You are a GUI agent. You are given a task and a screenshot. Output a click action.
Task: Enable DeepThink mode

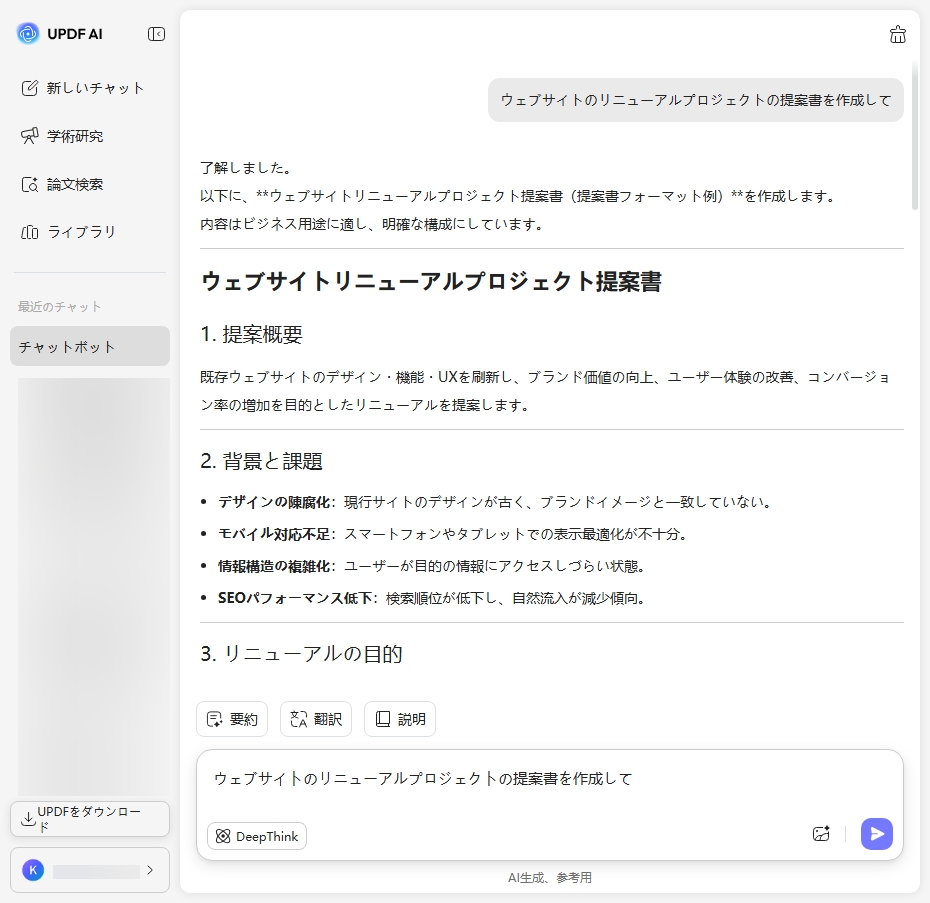(x=256, y=836)
